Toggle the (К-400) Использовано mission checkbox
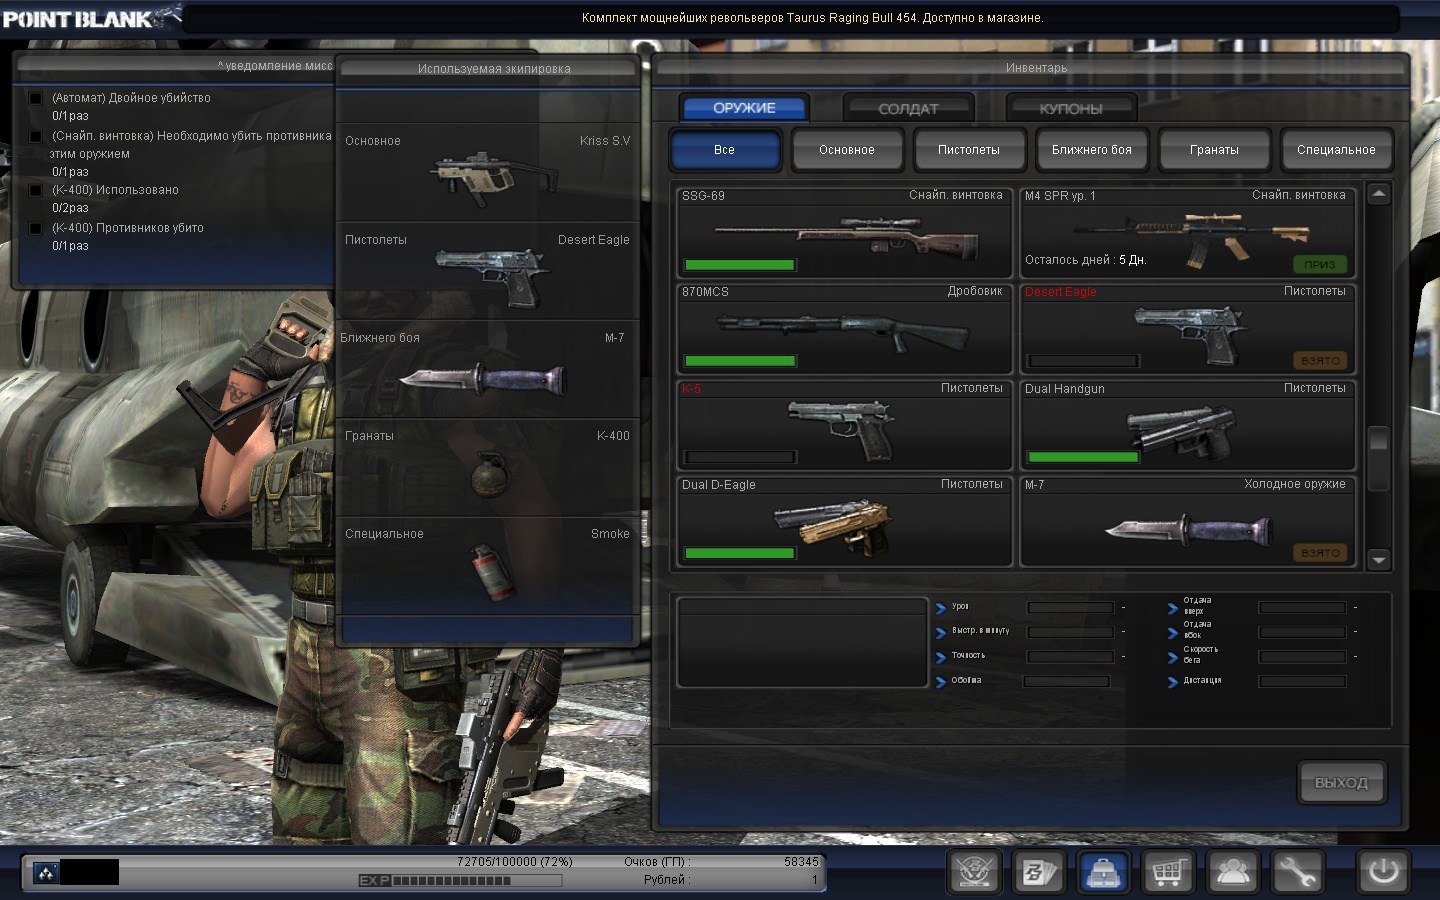 point(36,190)
